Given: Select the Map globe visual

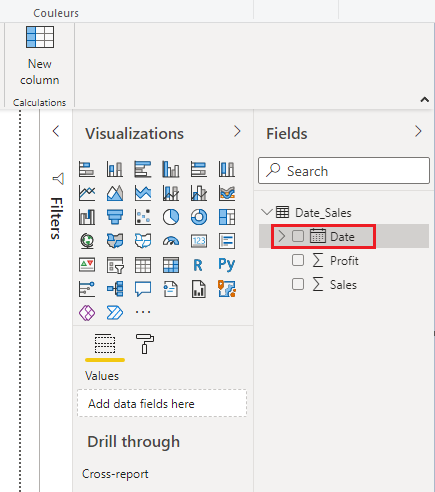Looking at the screenshot, I should coord(87,241).
